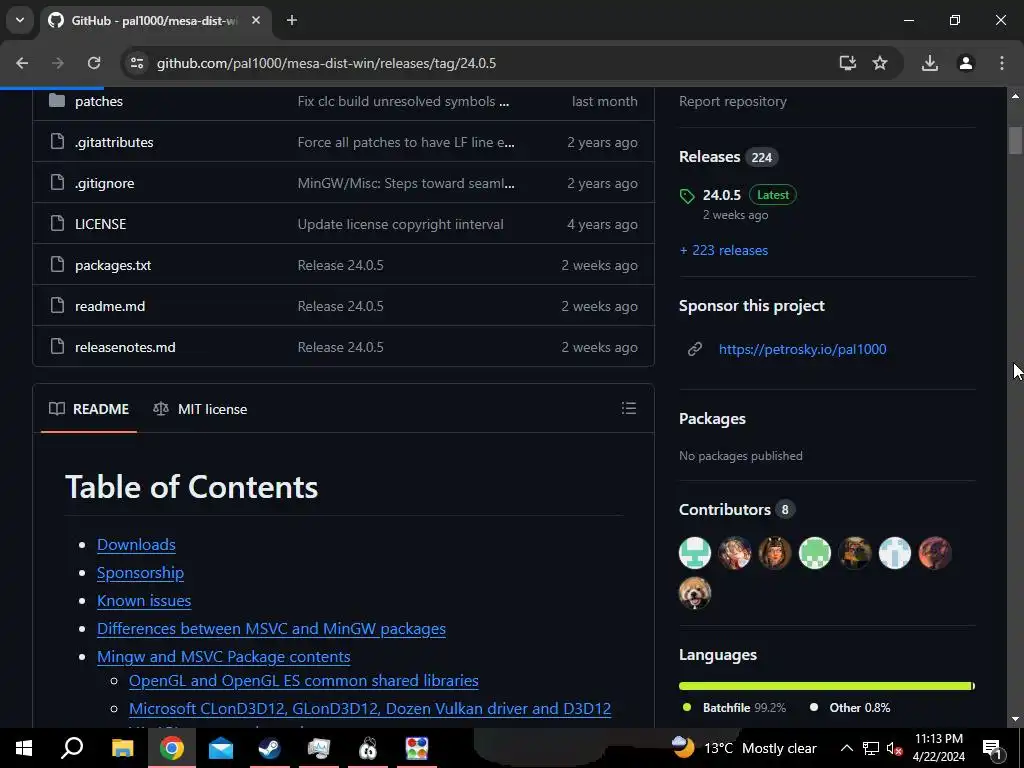Screen dimensions: 1024x768
Task: Show hidden system tray icons
Action: click(x=846, y=748)
